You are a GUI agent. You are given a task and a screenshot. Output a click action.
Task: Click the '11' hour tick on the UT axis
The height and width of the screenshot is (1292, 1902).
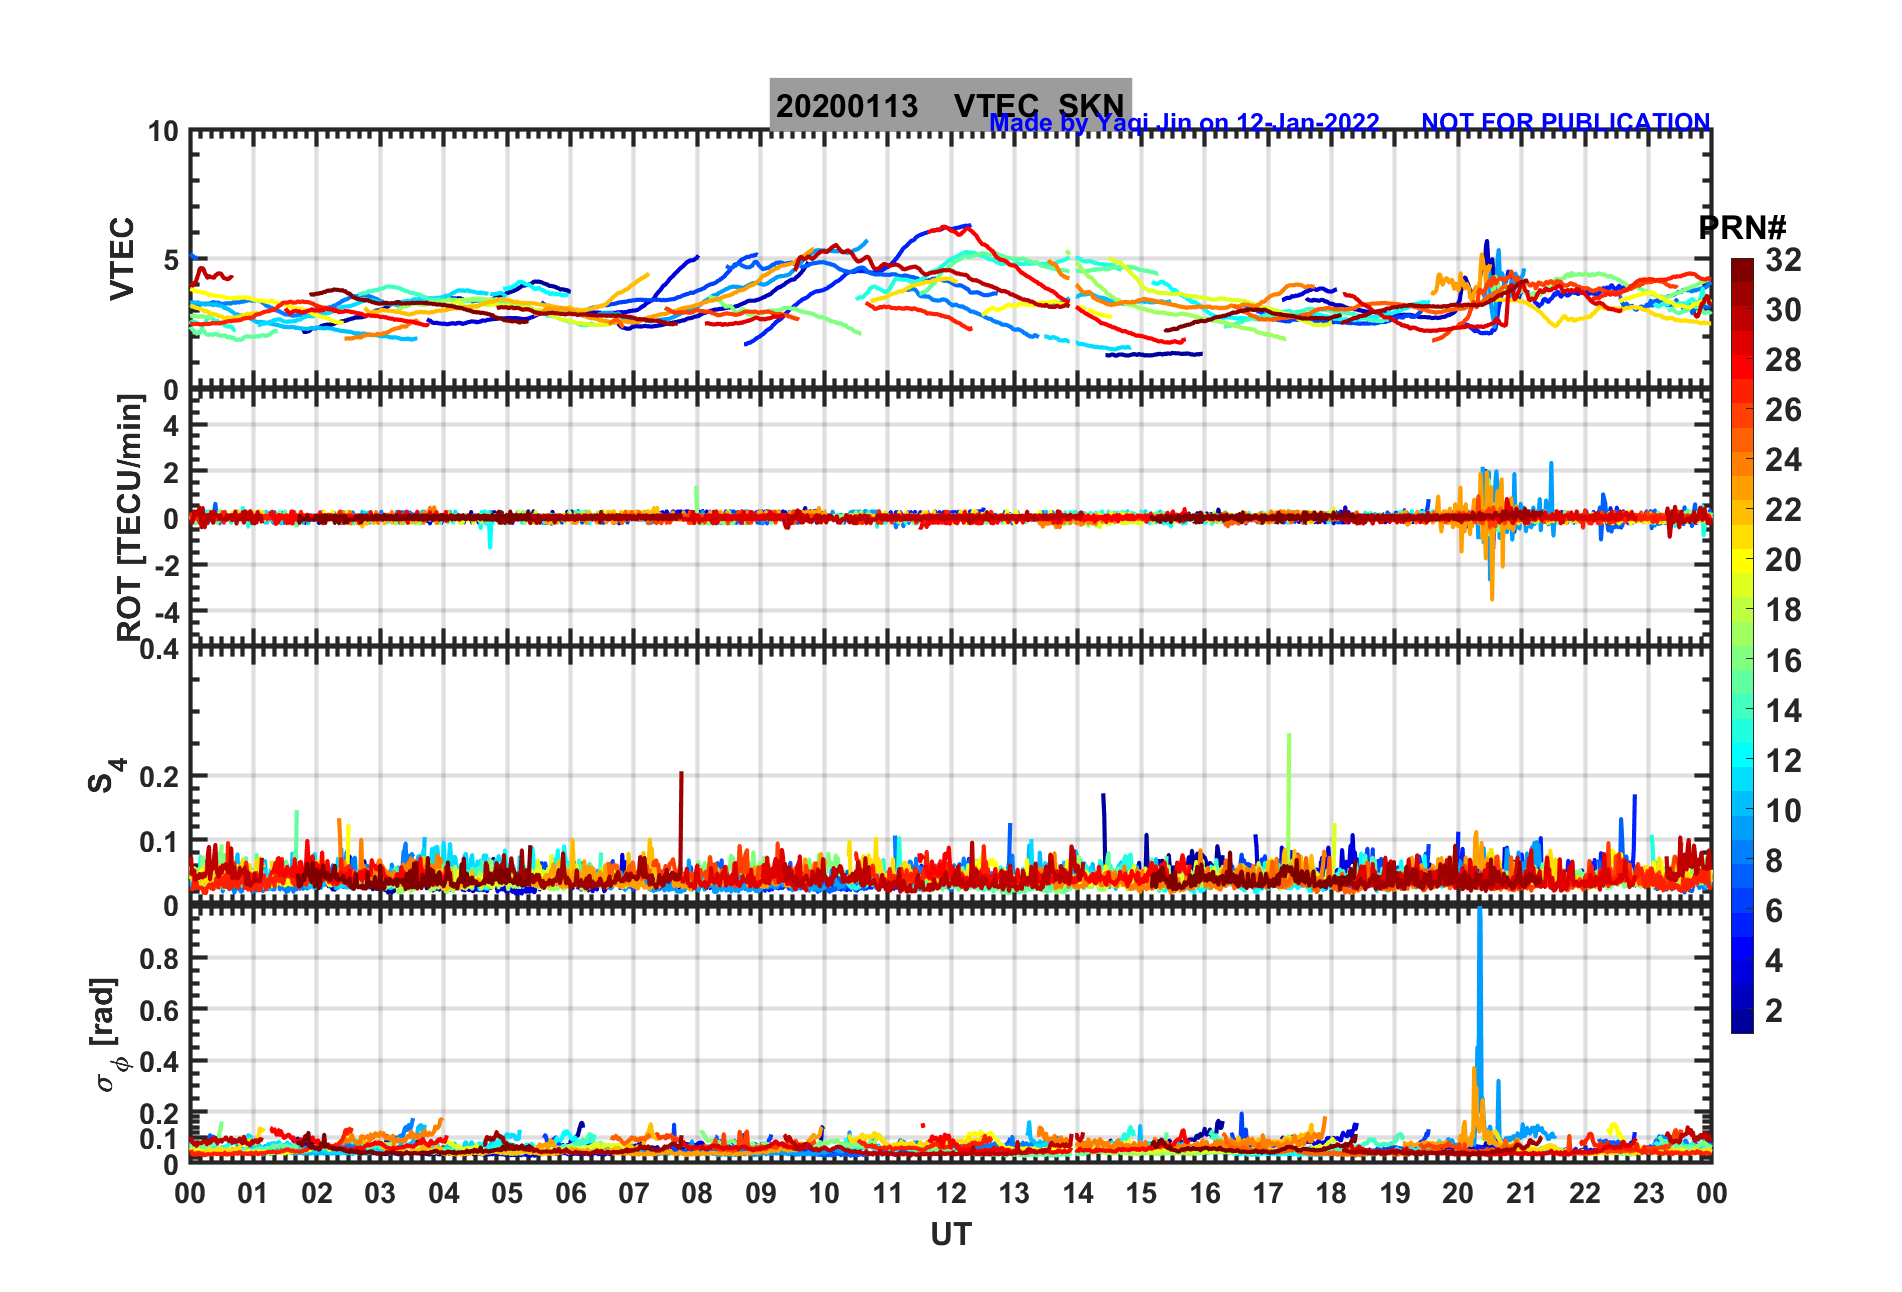[x=888, y=1193]
